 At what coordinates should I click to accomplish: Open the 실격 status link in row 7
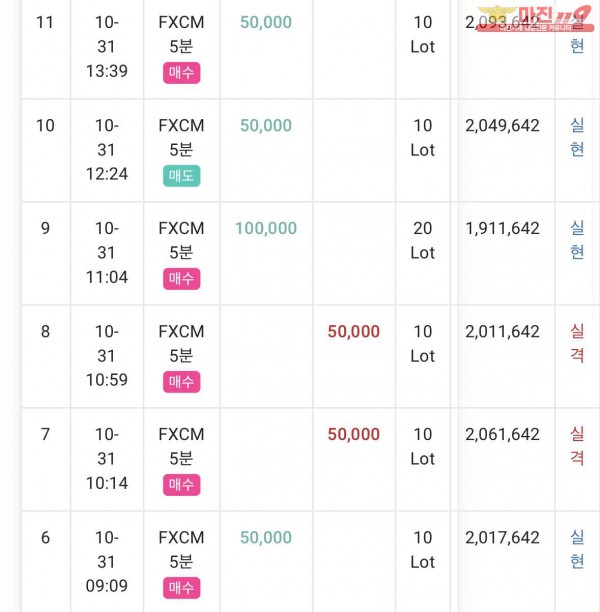click(577, 446)
